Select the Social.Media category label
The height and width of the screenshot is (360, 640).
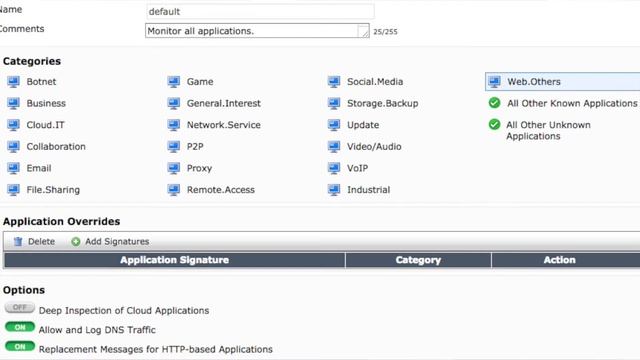click(375, 82)
